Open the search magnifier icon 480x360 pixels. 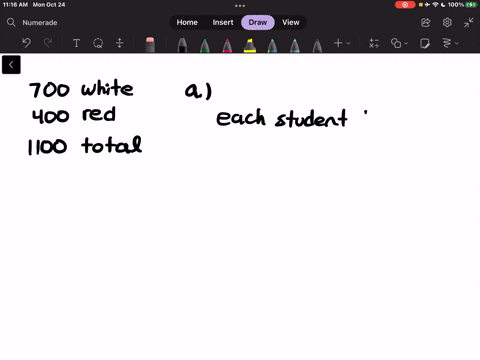(x=11, y=22)
